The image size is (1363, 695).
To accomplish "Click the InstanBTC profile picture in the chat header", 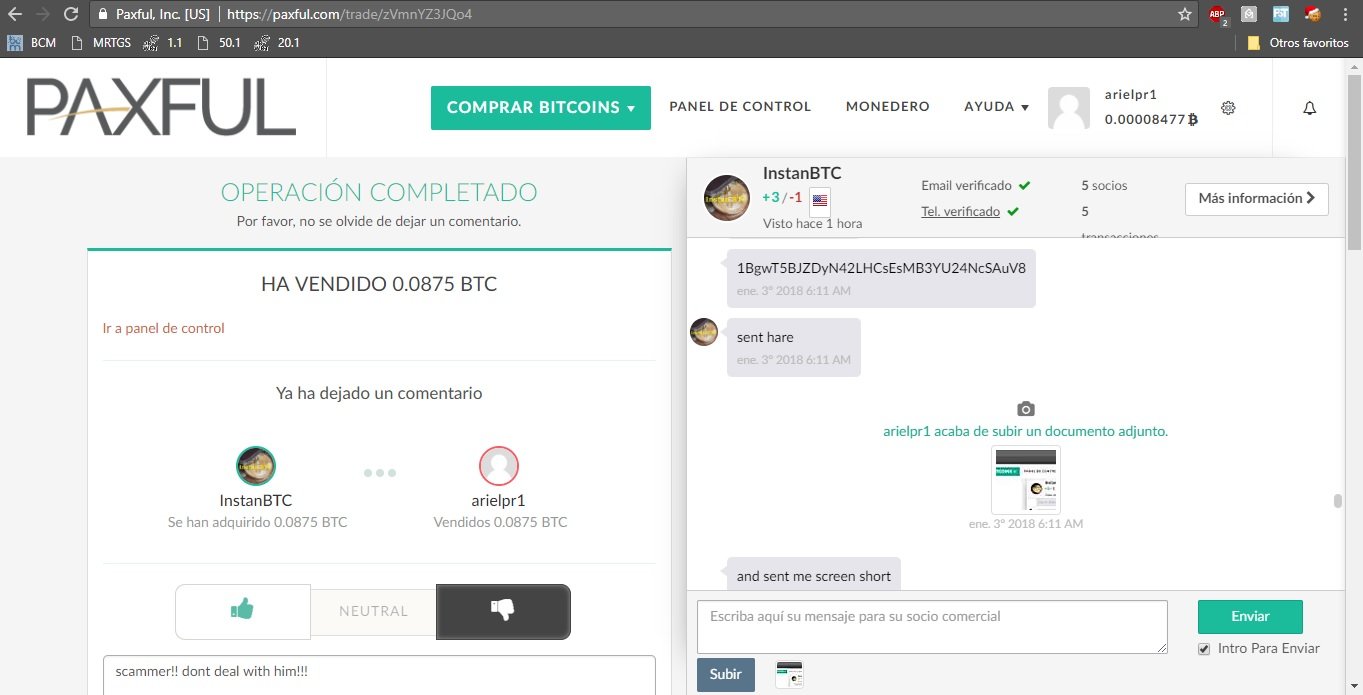I will [x=727, y=198].
